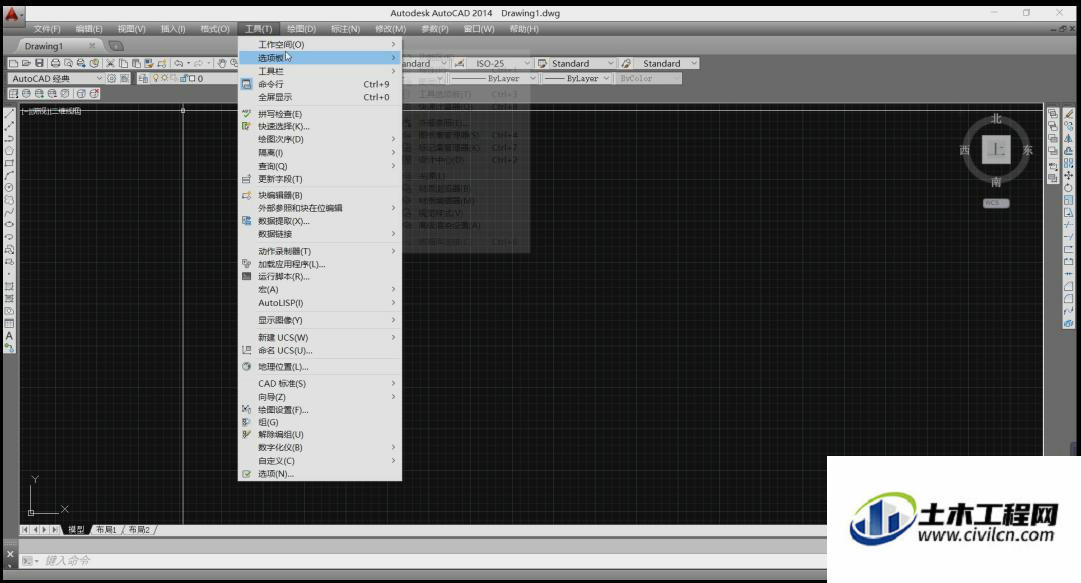The image size is (1081, 583).
Task: Click the WCS label under the ViewCube
Action: coord(996,203)
